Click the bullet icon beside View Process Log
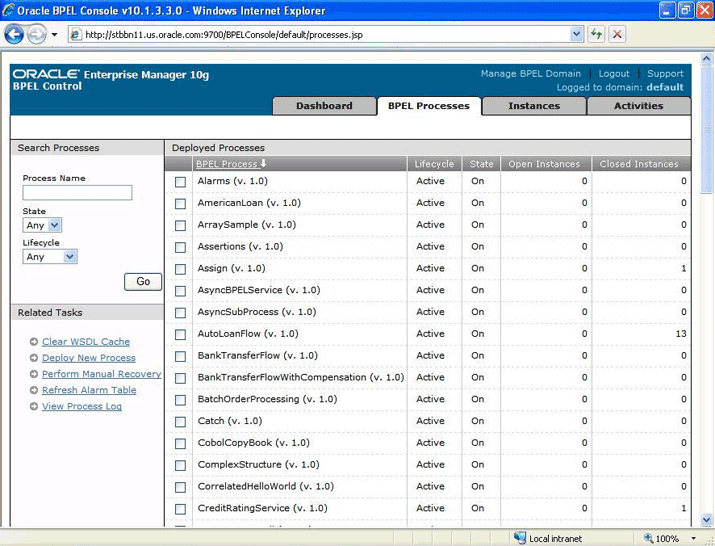The width and height of the screenshot is (715, 546). click(34, 406)
